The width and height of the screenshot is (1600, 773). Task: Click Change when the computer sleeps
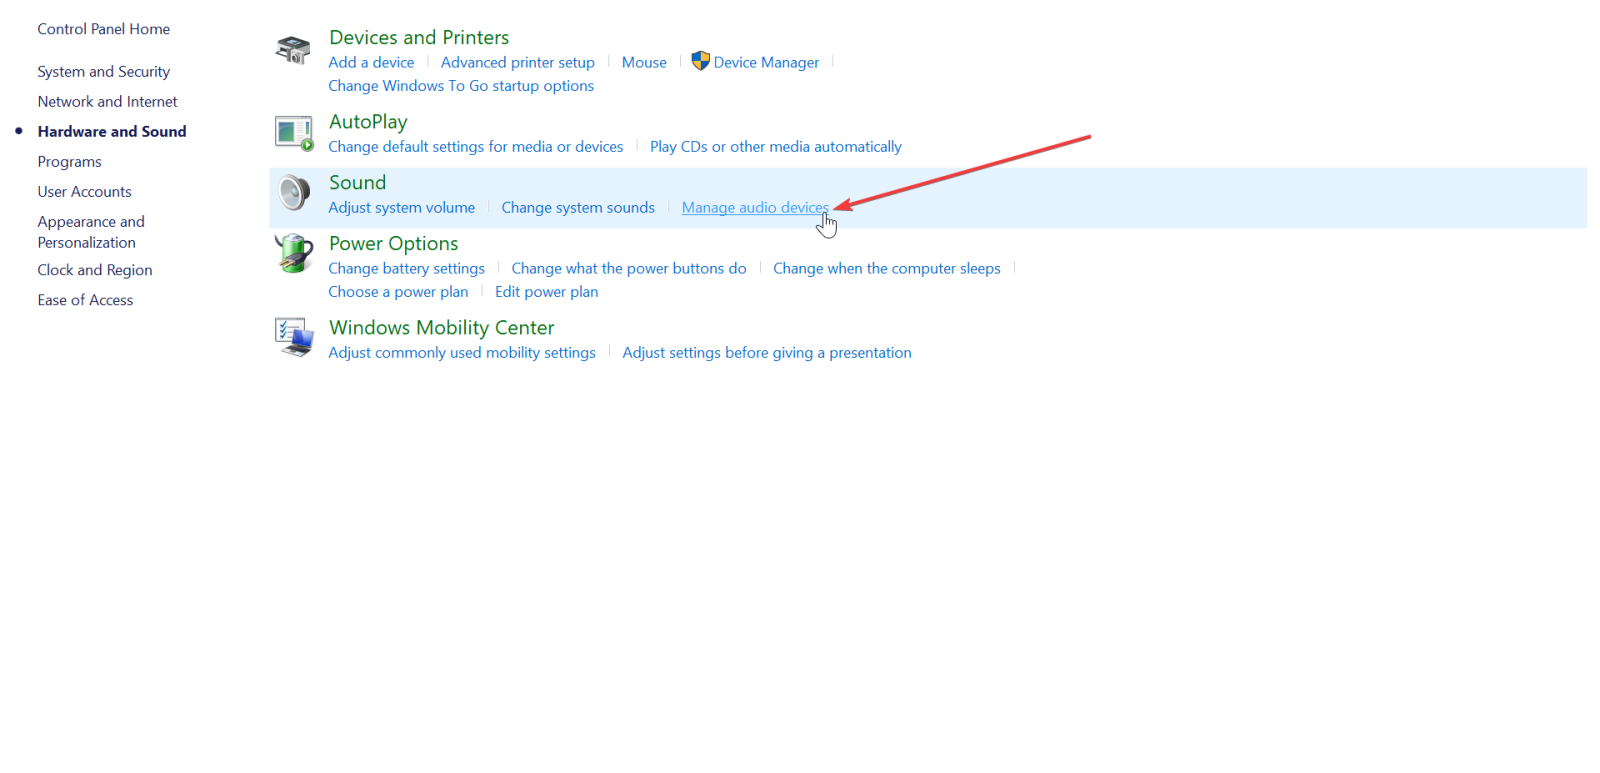coord(887,269)
